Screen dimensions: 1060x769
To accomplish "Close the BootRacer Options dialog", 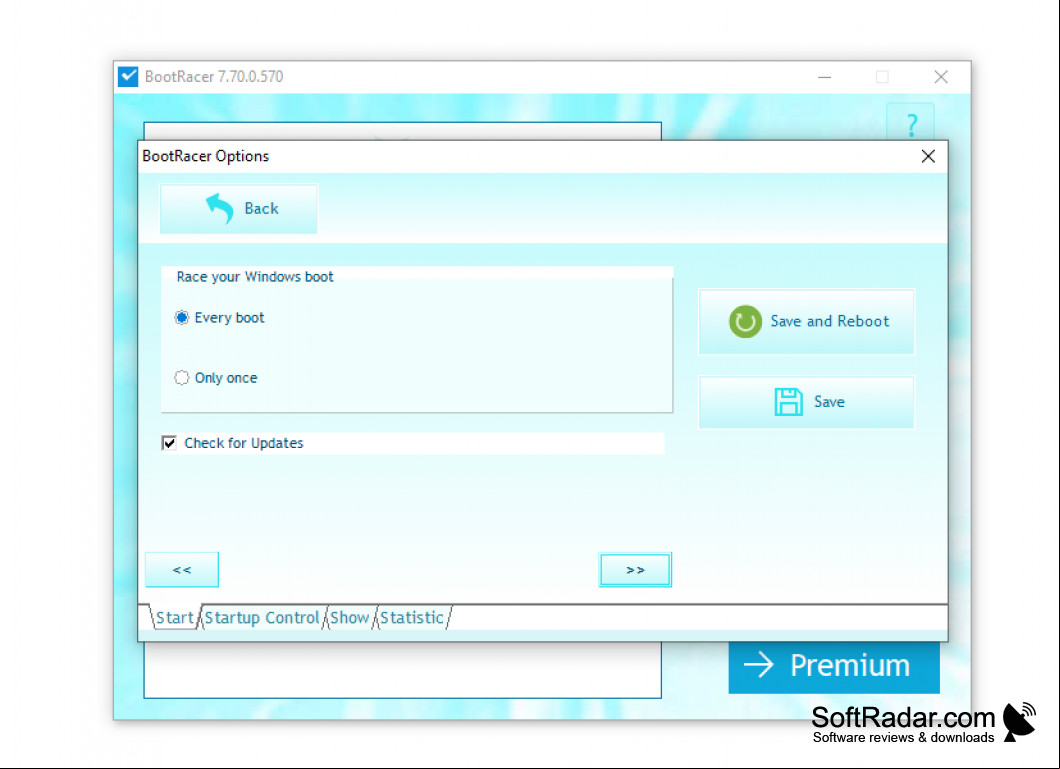I will point(928,157).
